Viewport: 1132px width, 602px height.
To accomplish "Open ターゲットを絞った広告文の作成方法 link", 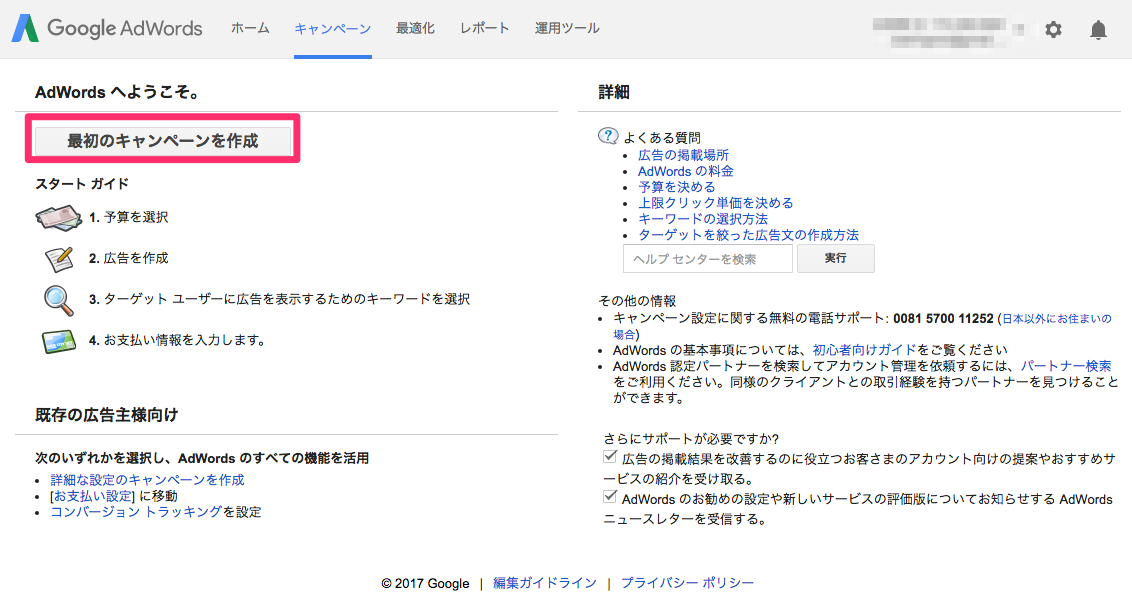I will [x=748, y=235].
